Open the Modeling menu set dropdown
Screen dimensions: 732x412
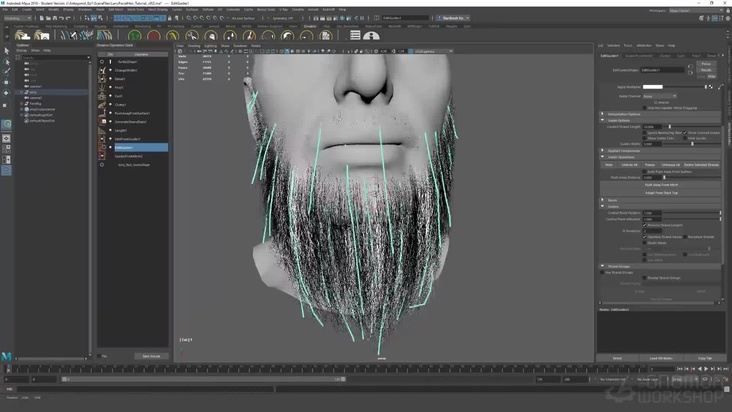[17, 18]
